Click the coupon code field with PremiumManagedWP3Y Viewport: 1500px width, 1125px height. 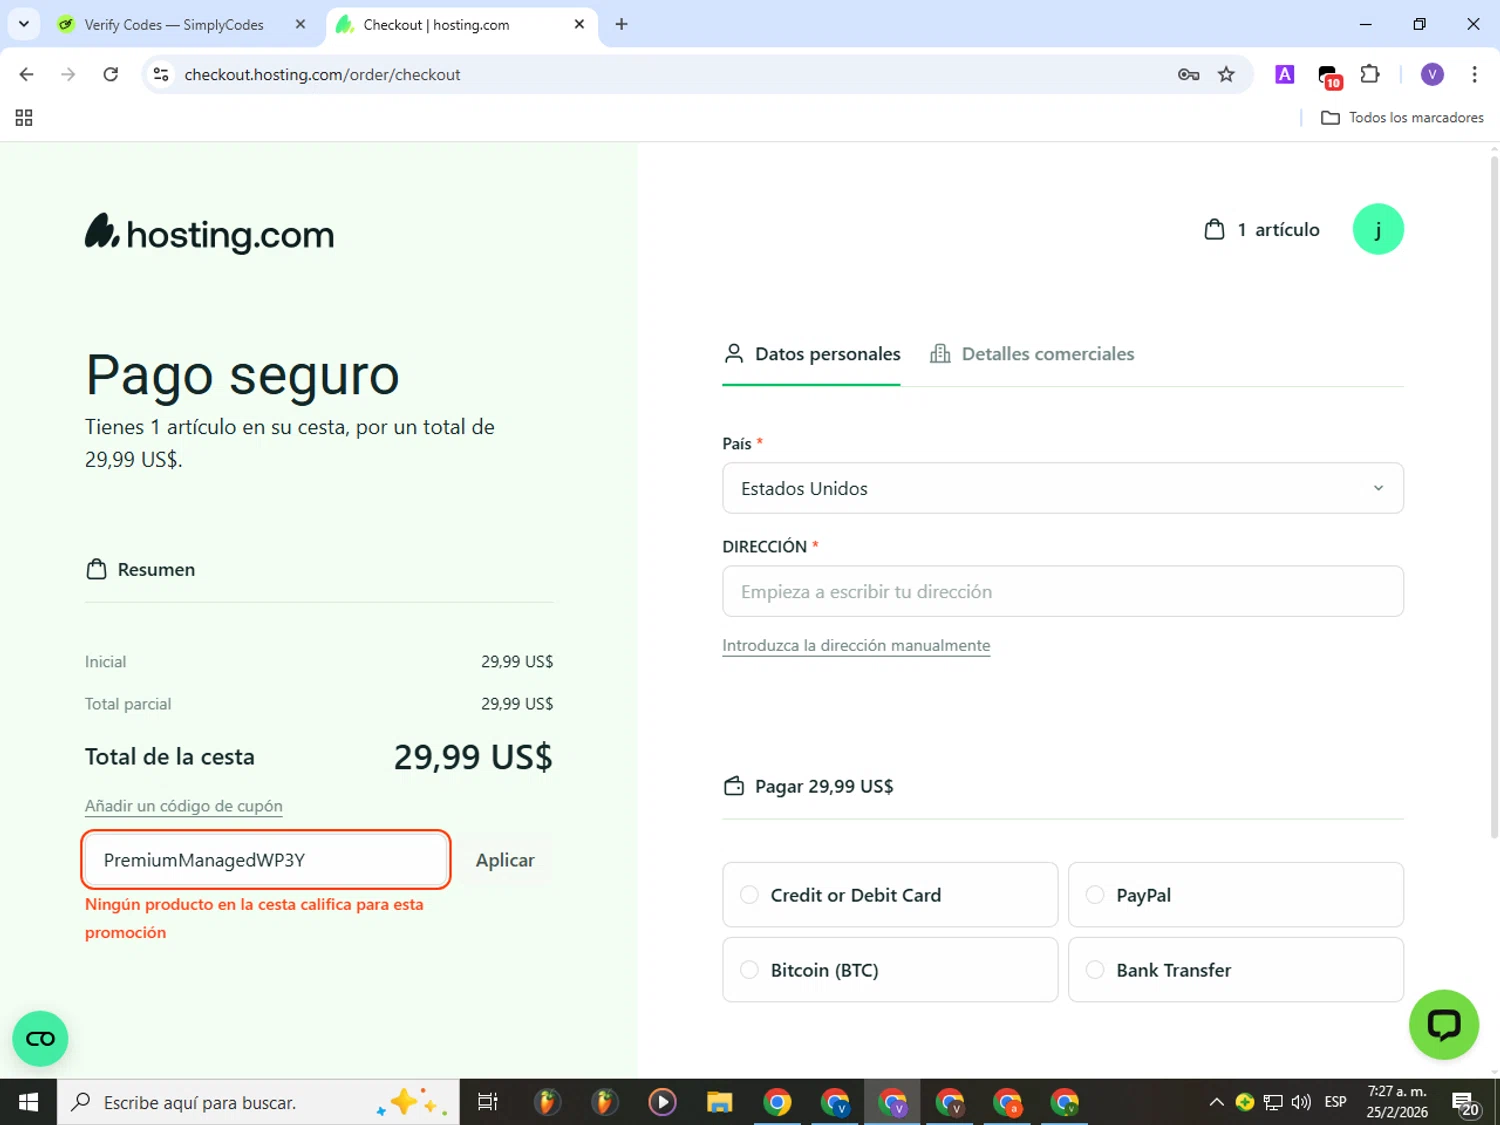pyautogui.click(x=266, y=860)
